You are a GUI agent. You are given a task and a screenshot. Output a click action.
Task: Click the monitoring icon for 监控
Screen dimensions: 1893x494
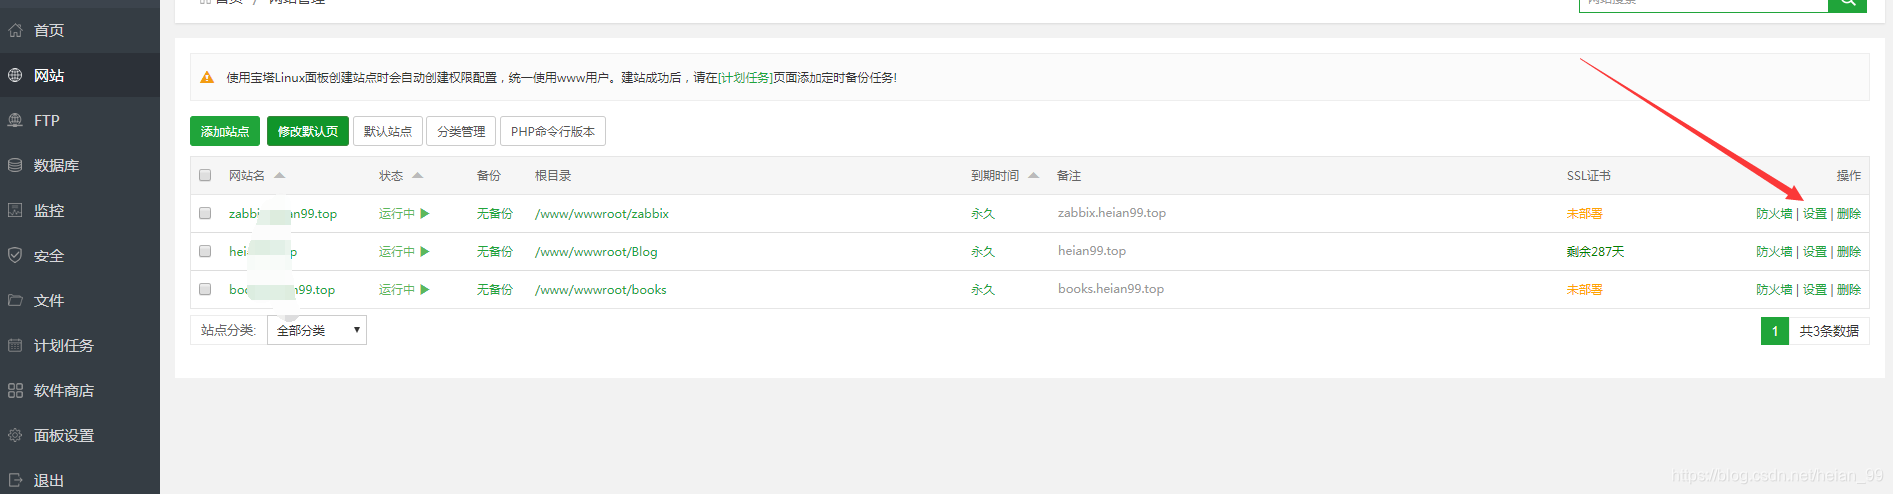15,210
